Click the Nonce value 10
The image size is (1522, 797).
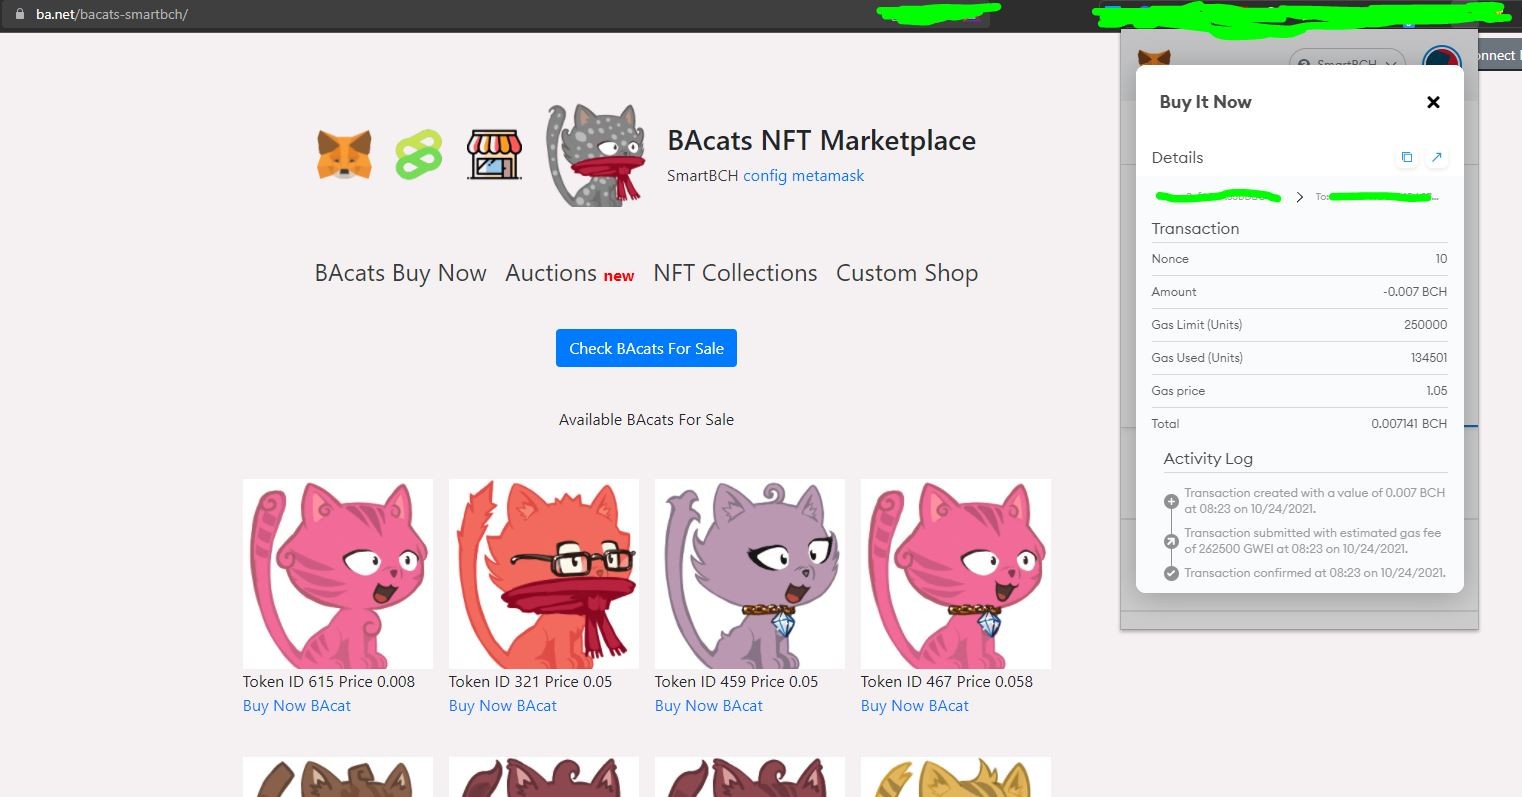pos(1441,259)
